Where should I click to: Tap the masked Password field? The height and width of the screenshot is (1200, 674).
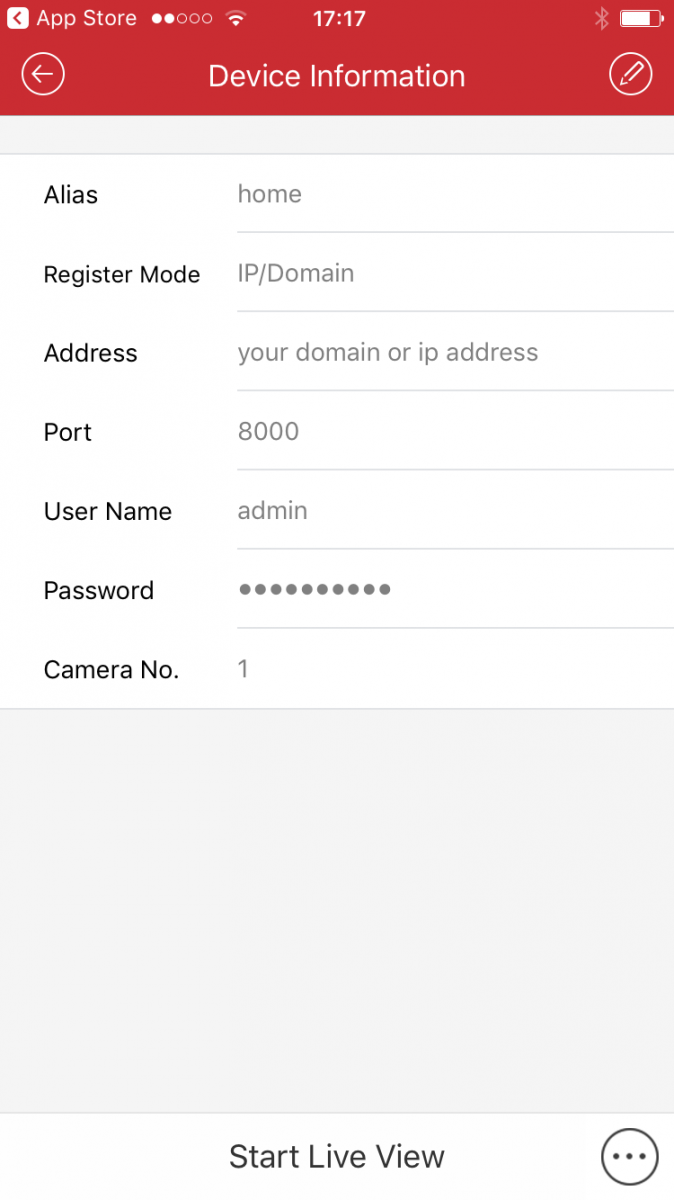pos(314,589)
